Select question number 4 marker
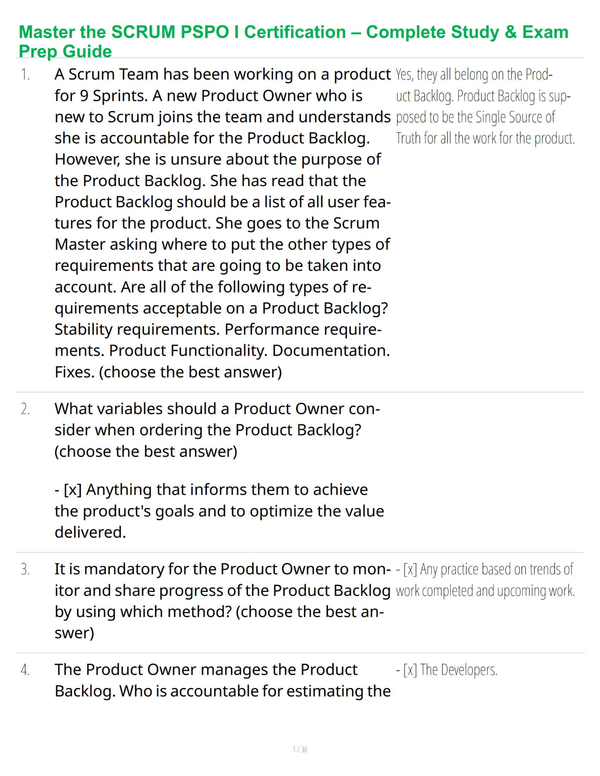 pyautogui.click(x=25, y=670)
